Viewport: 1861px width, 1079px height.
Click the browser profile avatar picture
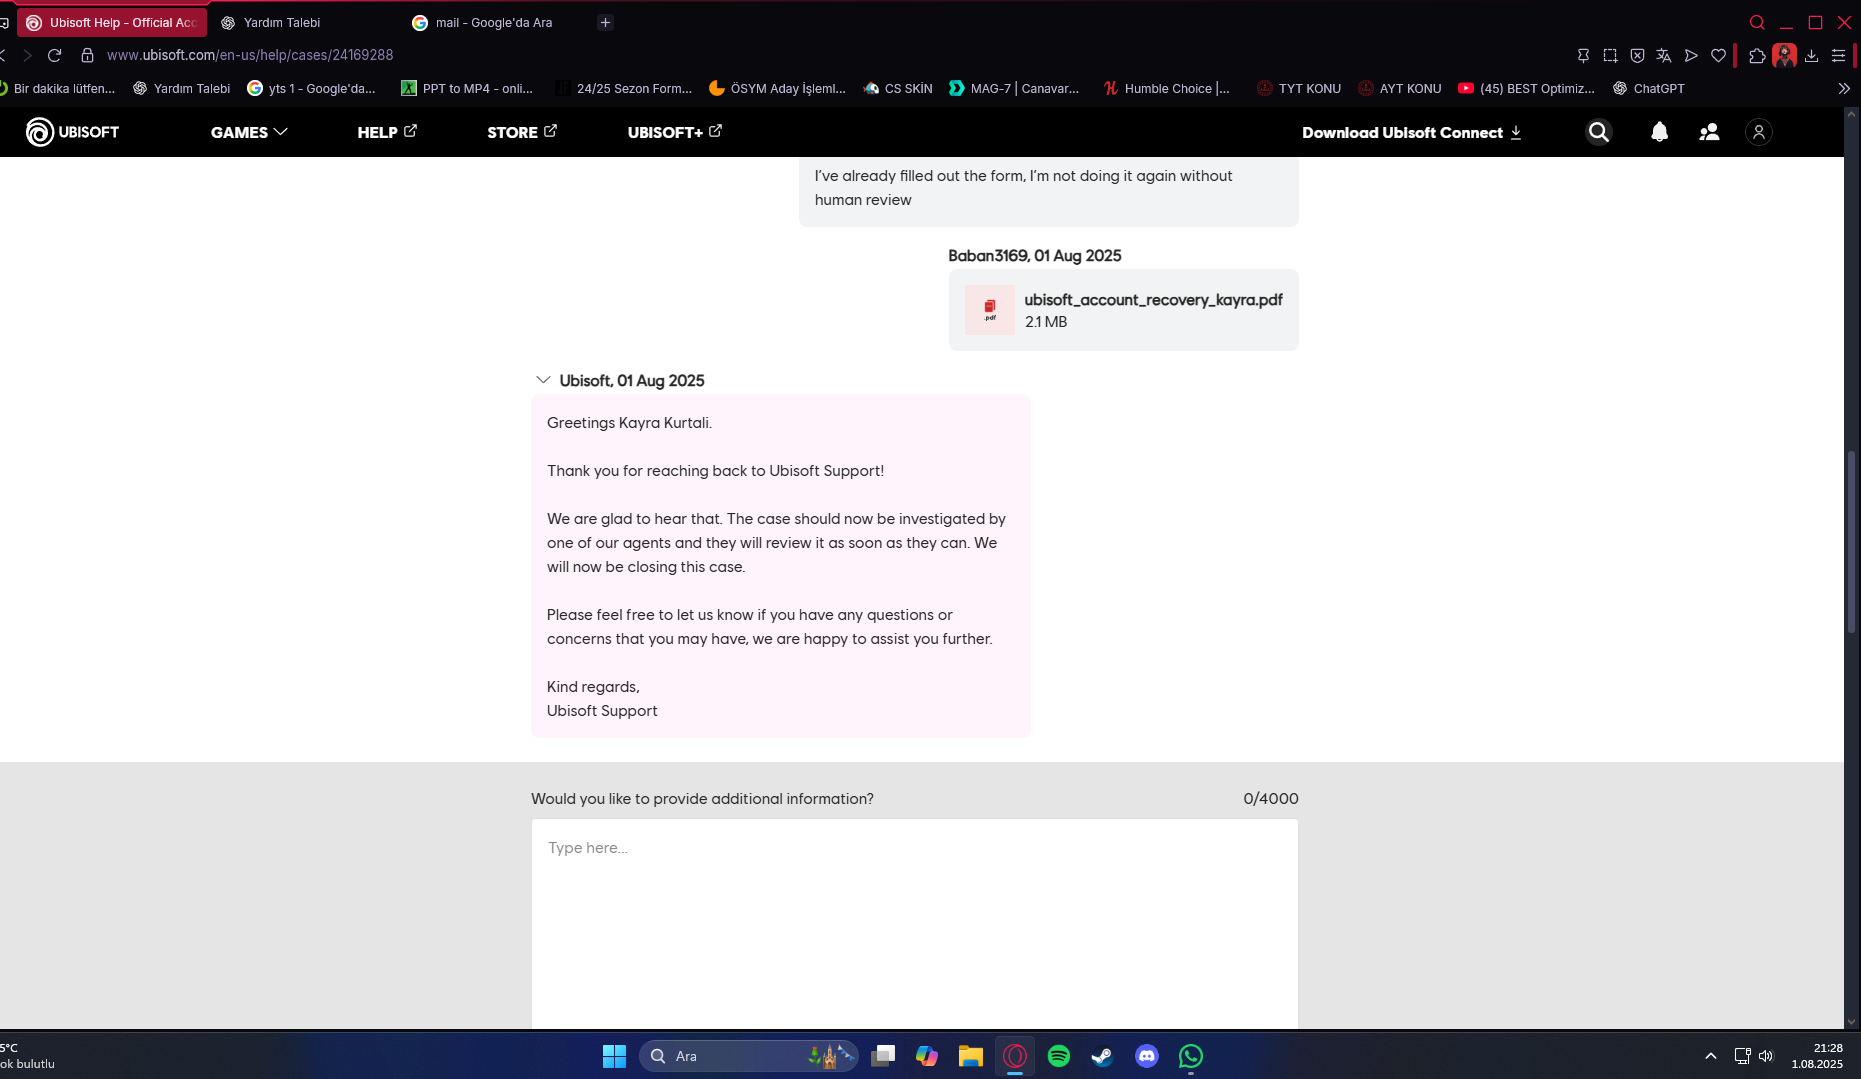(x=1784, y=55)
